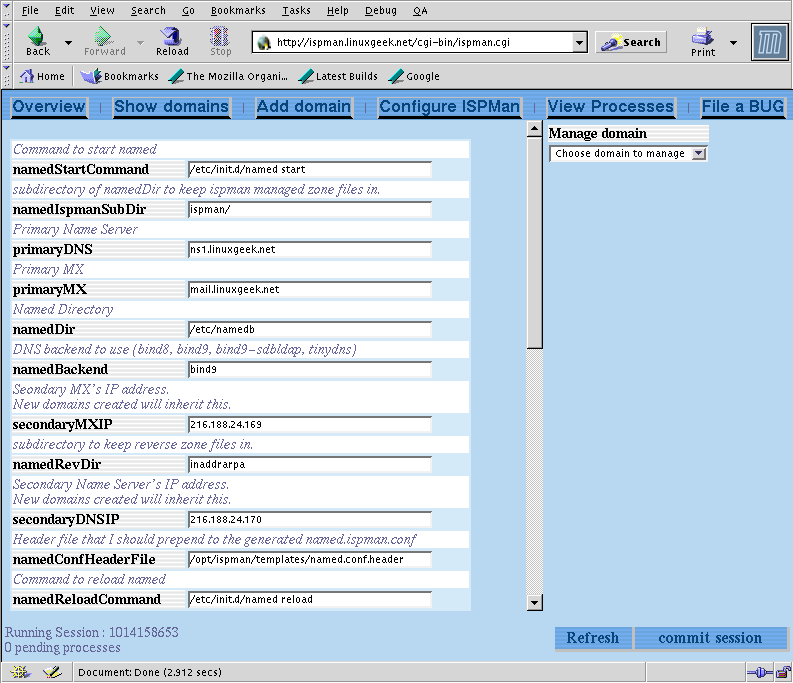Click the online/offline plug icon
Screen dimensions: 793x683
[760, 673]
